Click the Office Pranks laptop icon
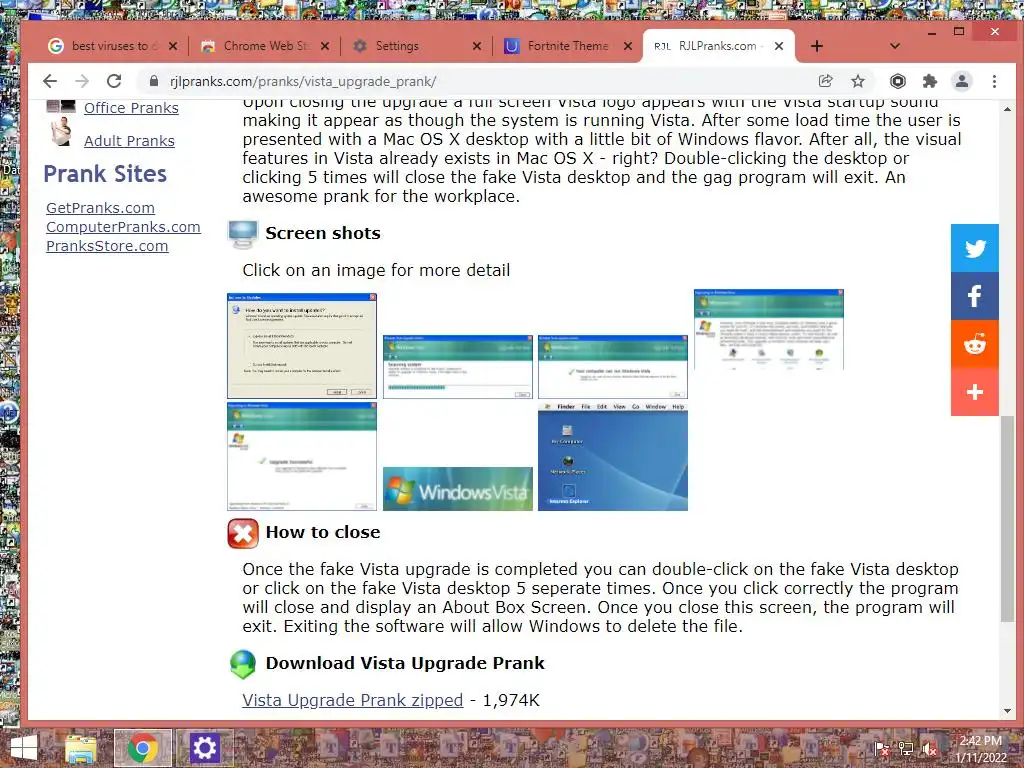This screenshot has height=768, width=1024. (60, 106)
